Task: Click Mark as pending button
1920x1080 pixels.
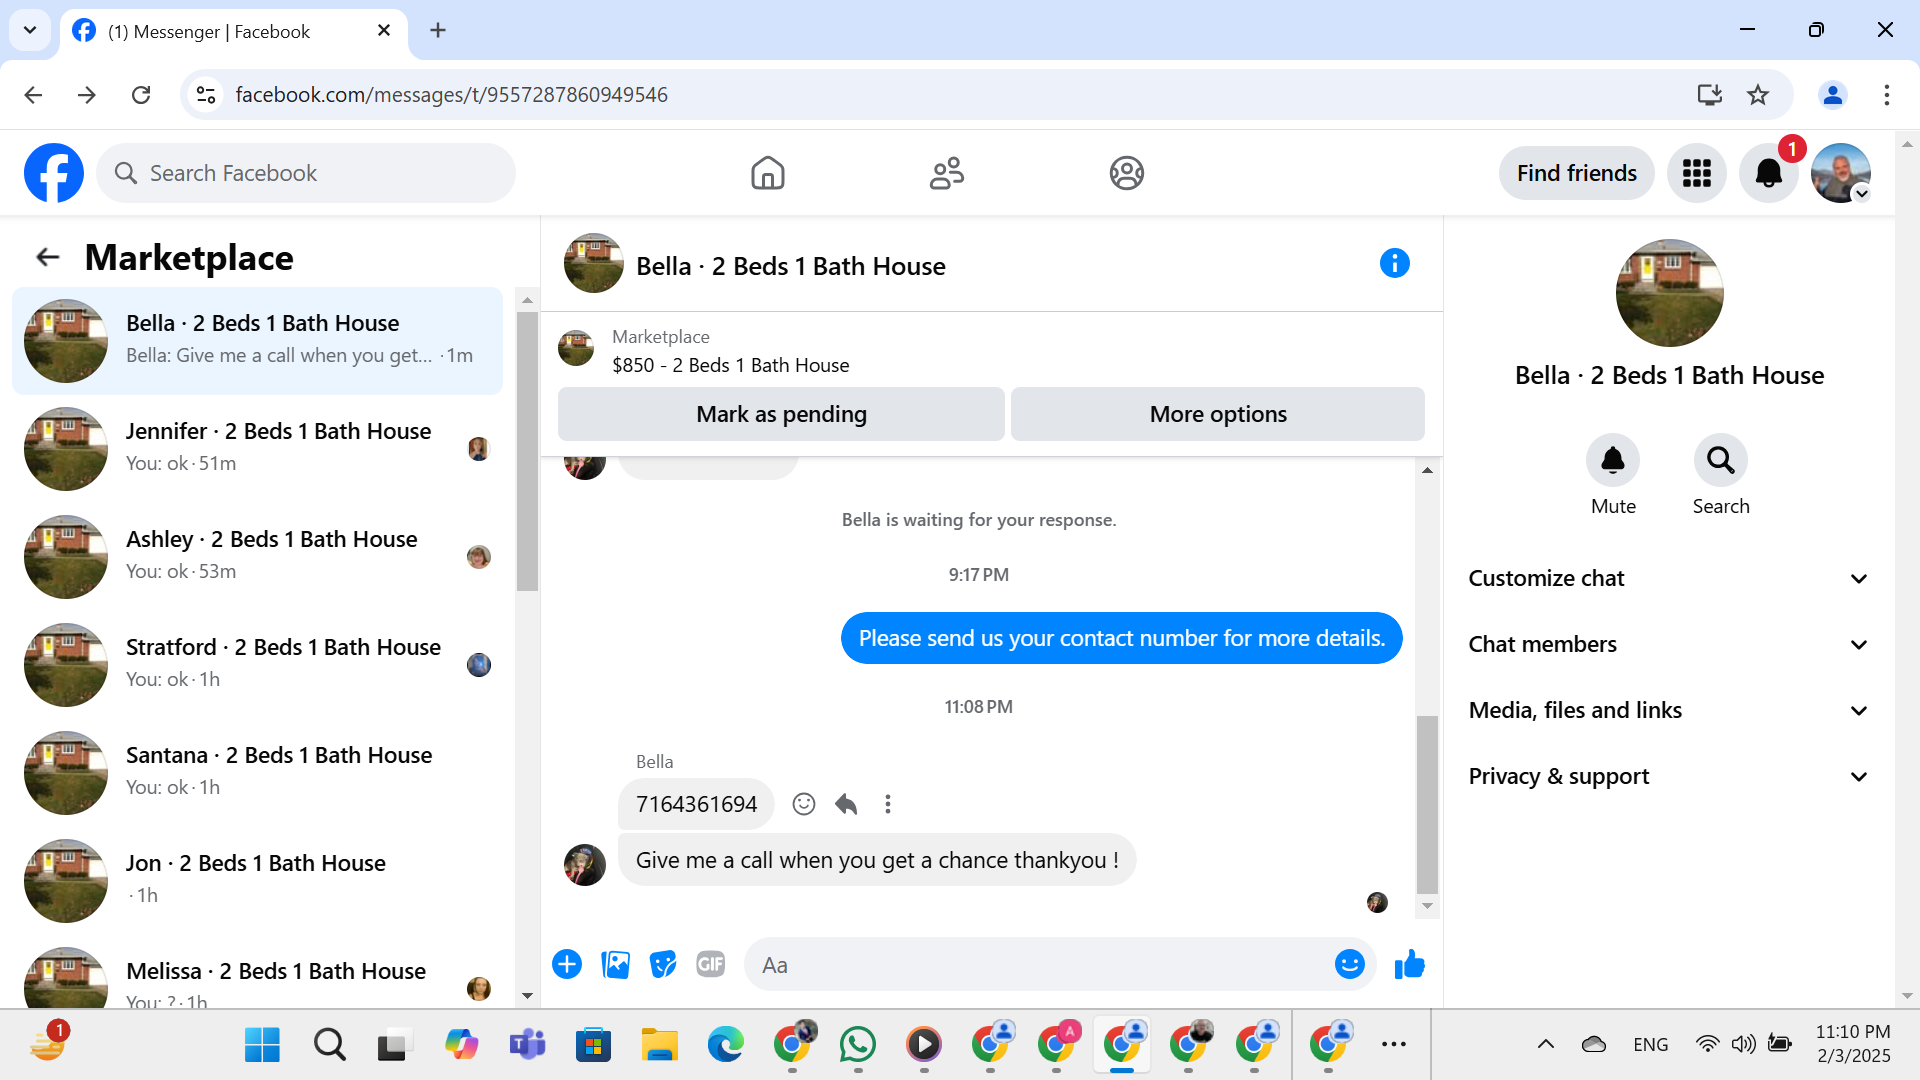Action: pos(781,414)
